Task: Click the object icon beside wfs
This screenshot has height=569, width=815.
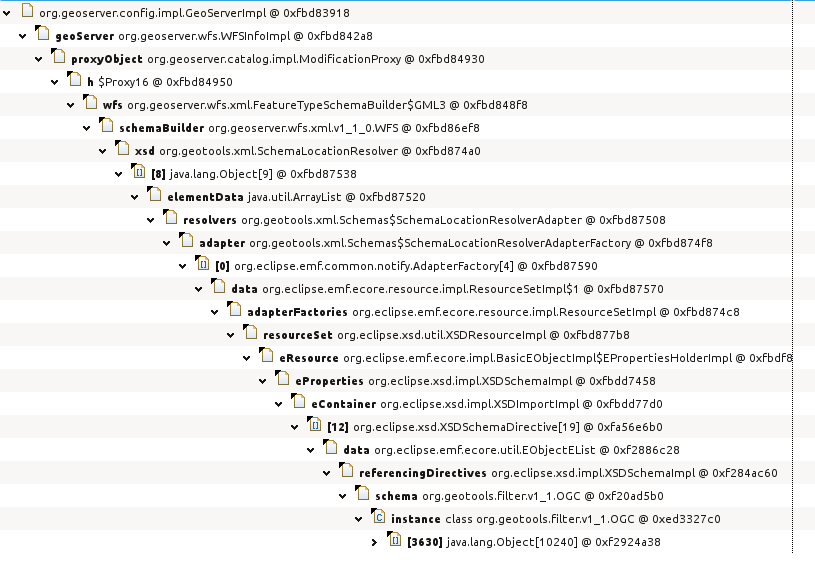Action: pyautogui.click(x=91, y=102)
